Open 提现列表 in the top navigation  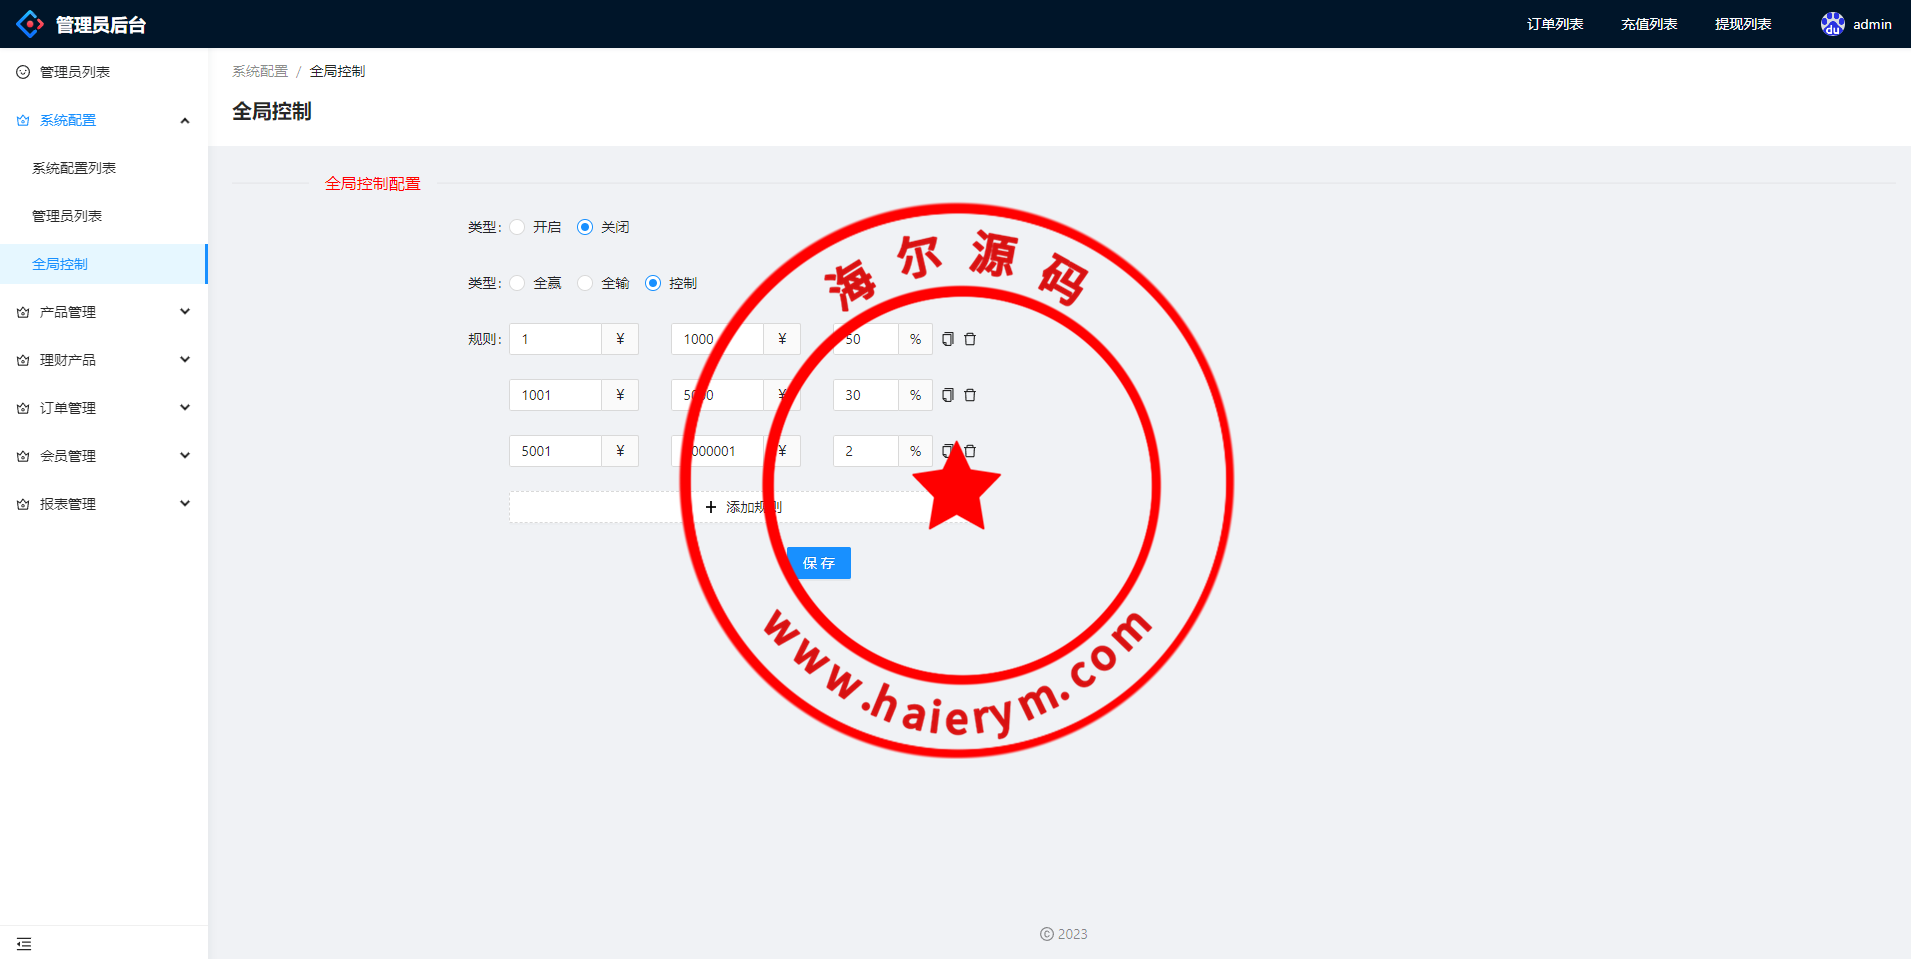coord(1743,24)
